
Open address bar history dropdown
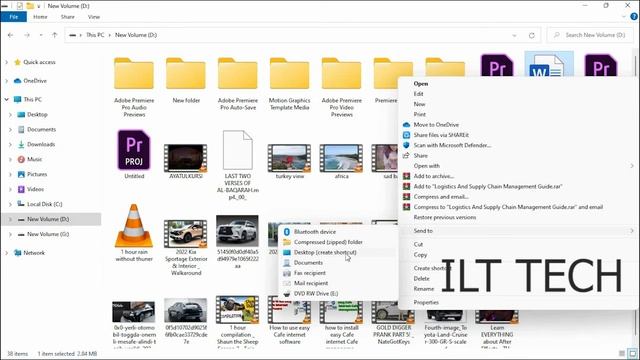[x=514, y=36]
